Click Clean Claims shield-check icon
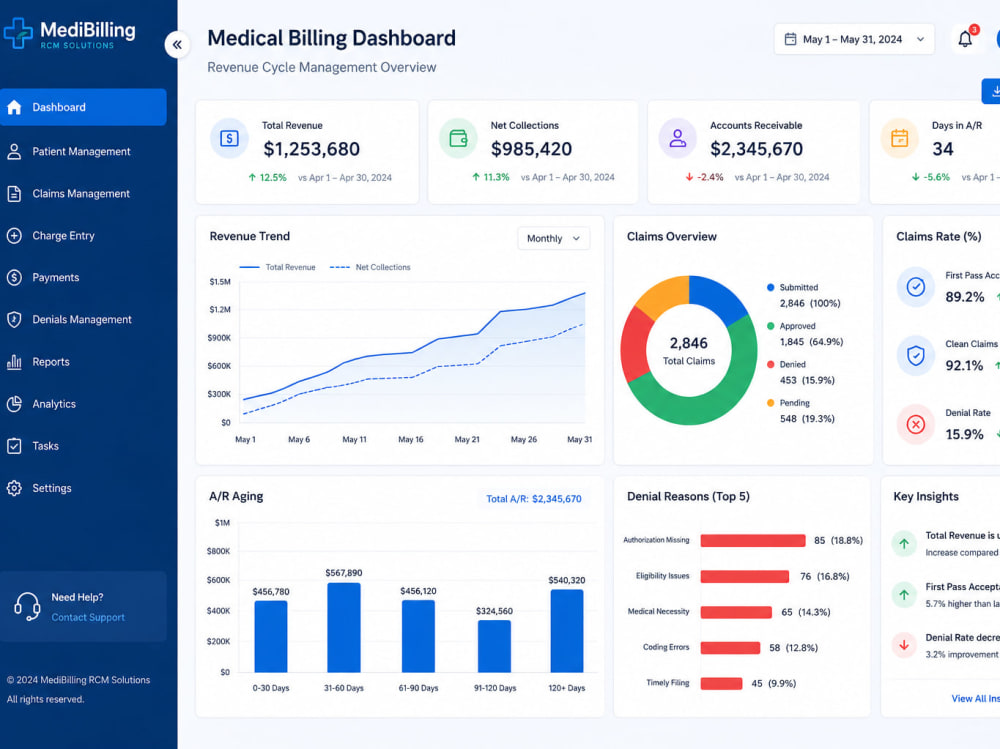Image resolution: width=1000 pixels, height=749 pixels. coord(916,355)
